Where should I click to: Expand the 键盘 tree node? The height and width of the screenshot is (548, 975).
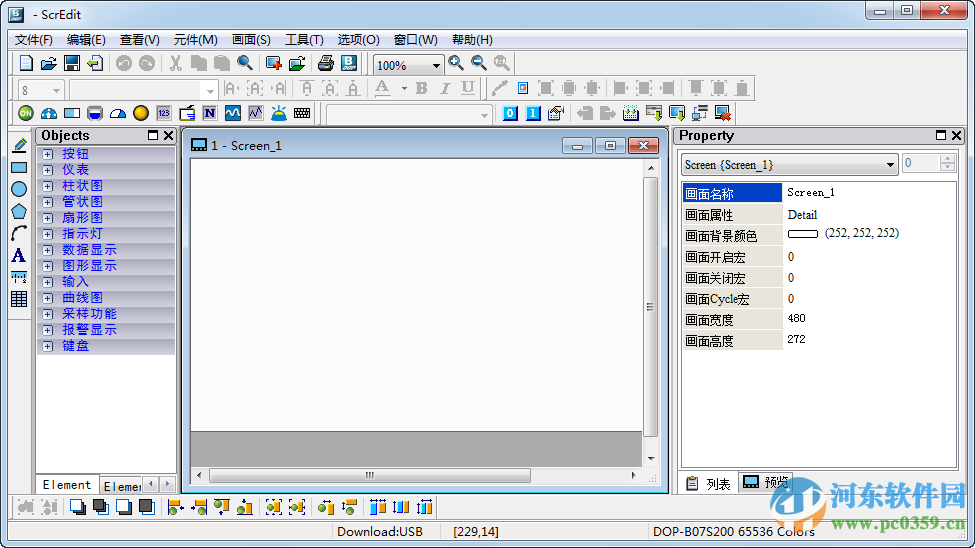(48, 346)
